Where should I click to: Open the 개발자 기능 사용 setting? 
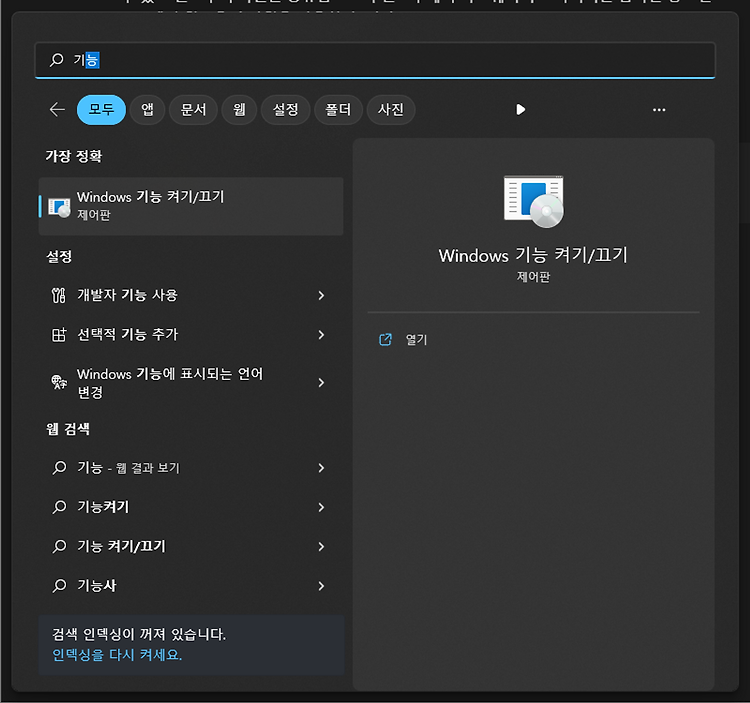pos(191,296)
